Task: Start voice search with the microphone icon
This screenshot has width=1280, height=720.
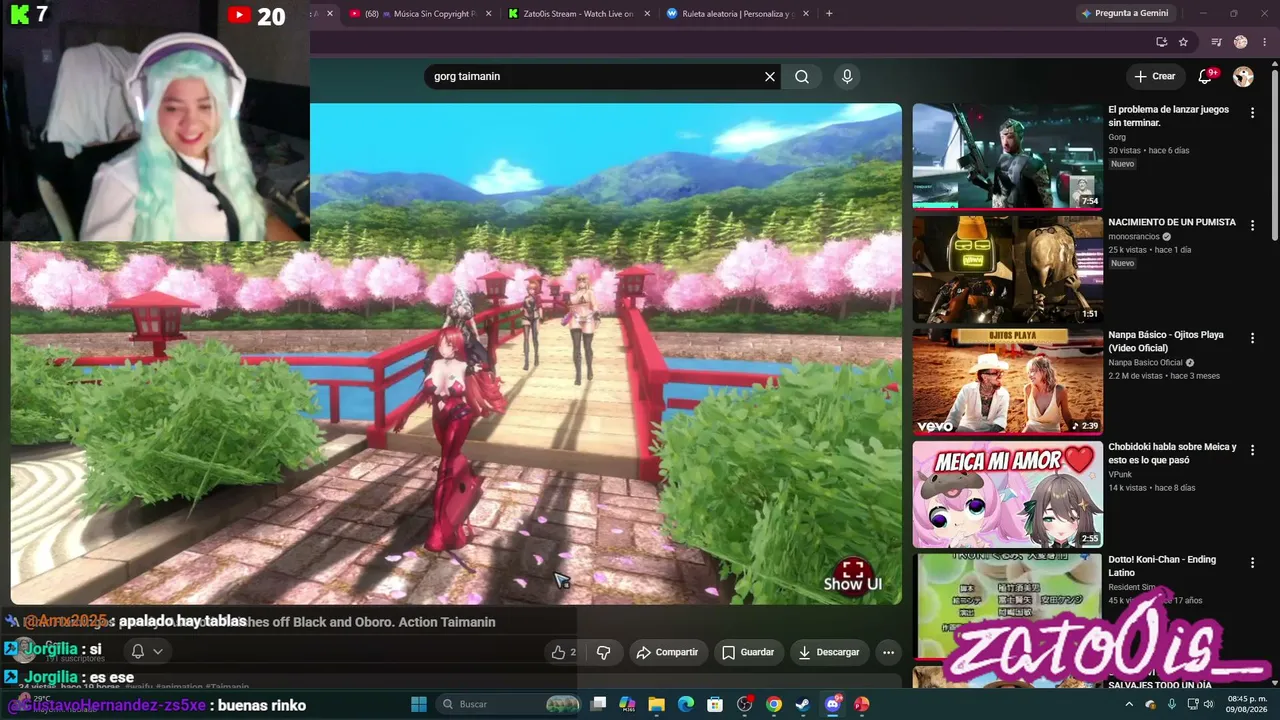Action: (847, 76)
